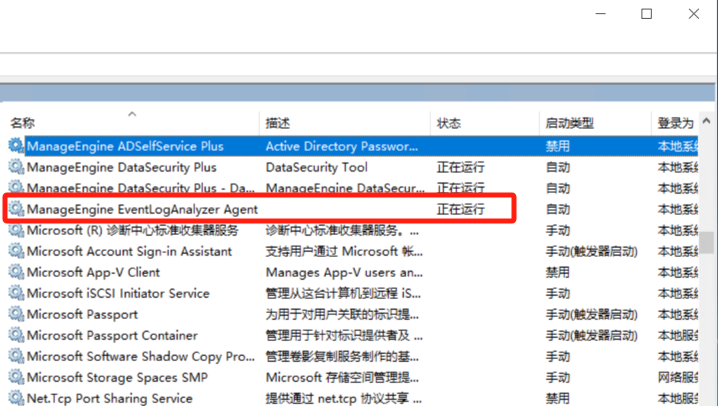This screenshot has width=718, height=406.
Task: Click Manages App-V users an... description
Action: 344,272
